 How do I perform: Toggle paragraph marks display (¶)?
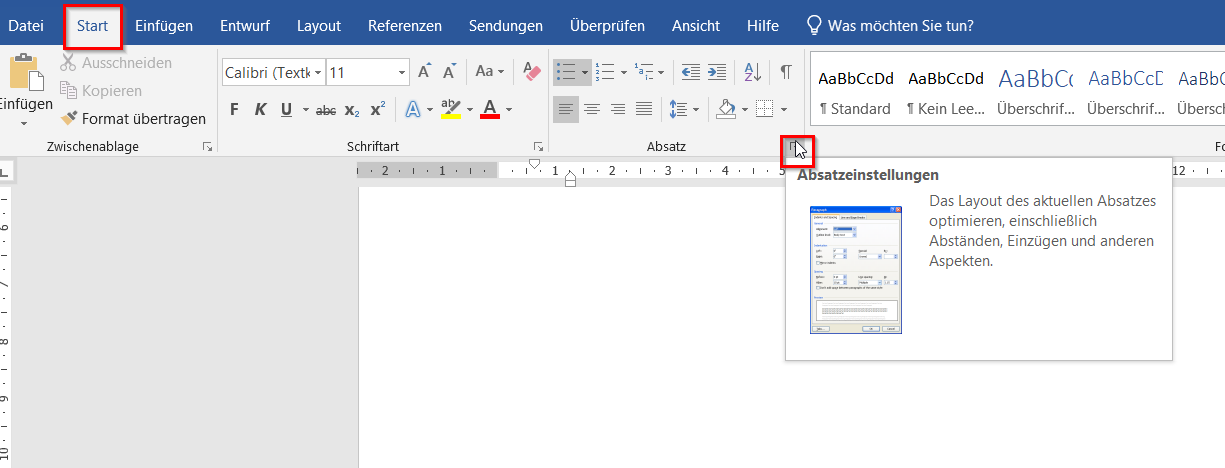point(786,72)
